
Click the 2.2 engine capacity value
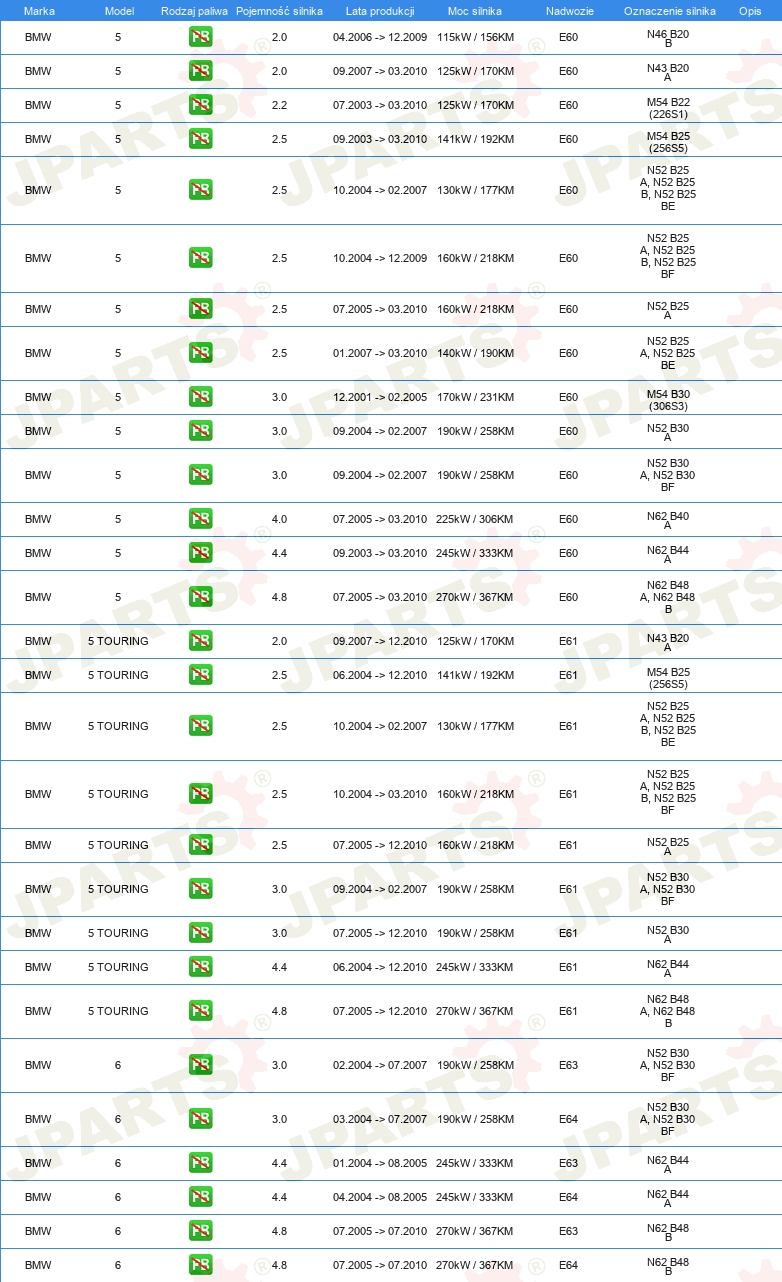coord(279,105)
